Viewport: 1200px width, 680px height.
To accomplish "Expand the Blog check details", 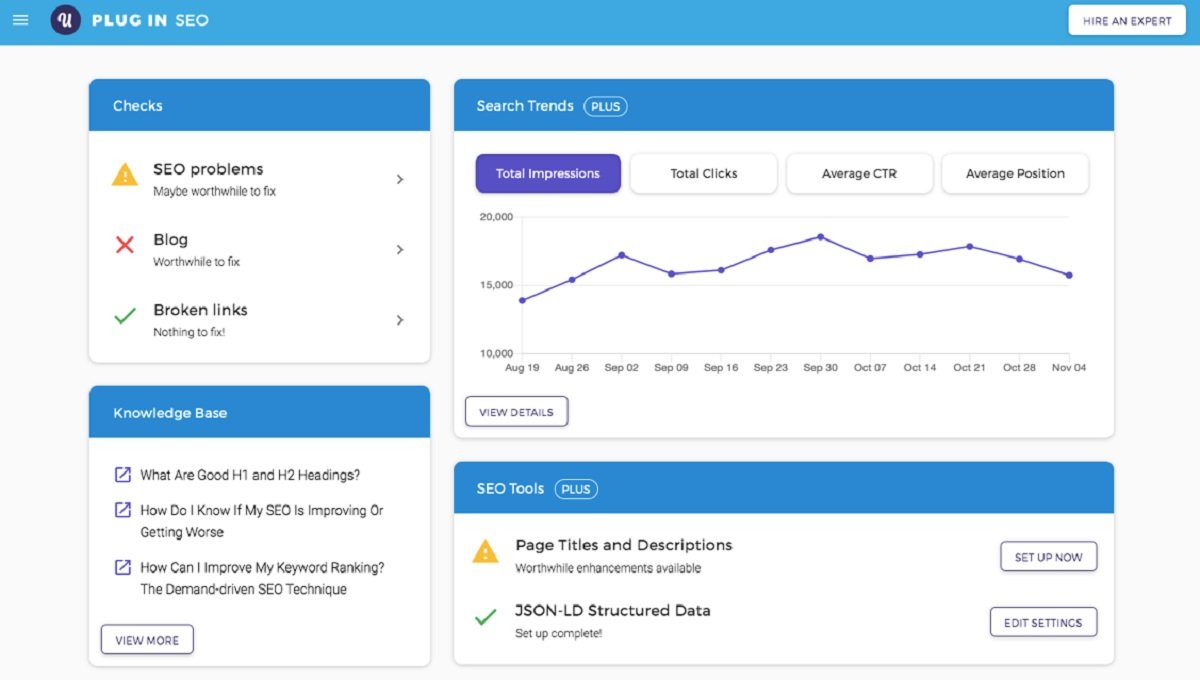I will (399, 249).
